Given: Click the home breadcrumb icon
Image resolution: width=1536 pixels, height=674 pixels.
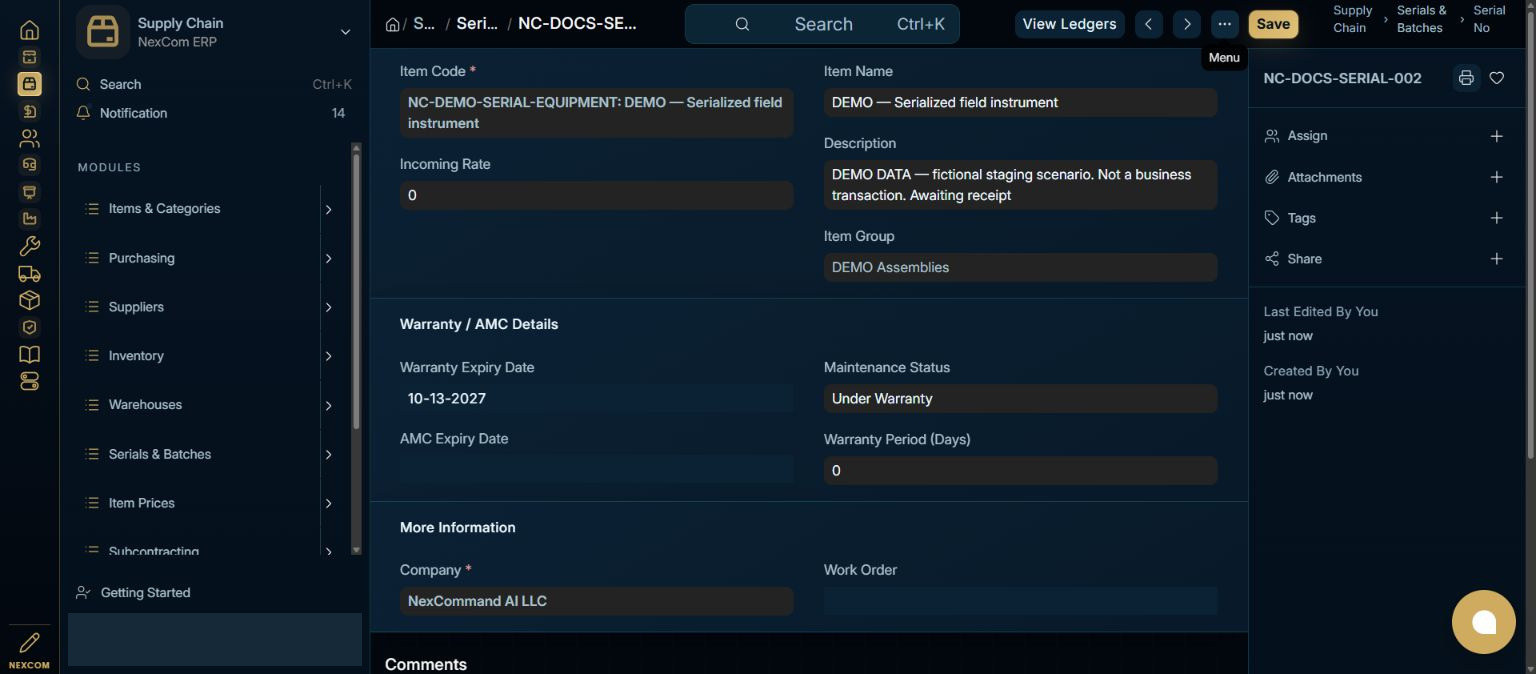Looking at the screenshot, I should pos(393,24).
